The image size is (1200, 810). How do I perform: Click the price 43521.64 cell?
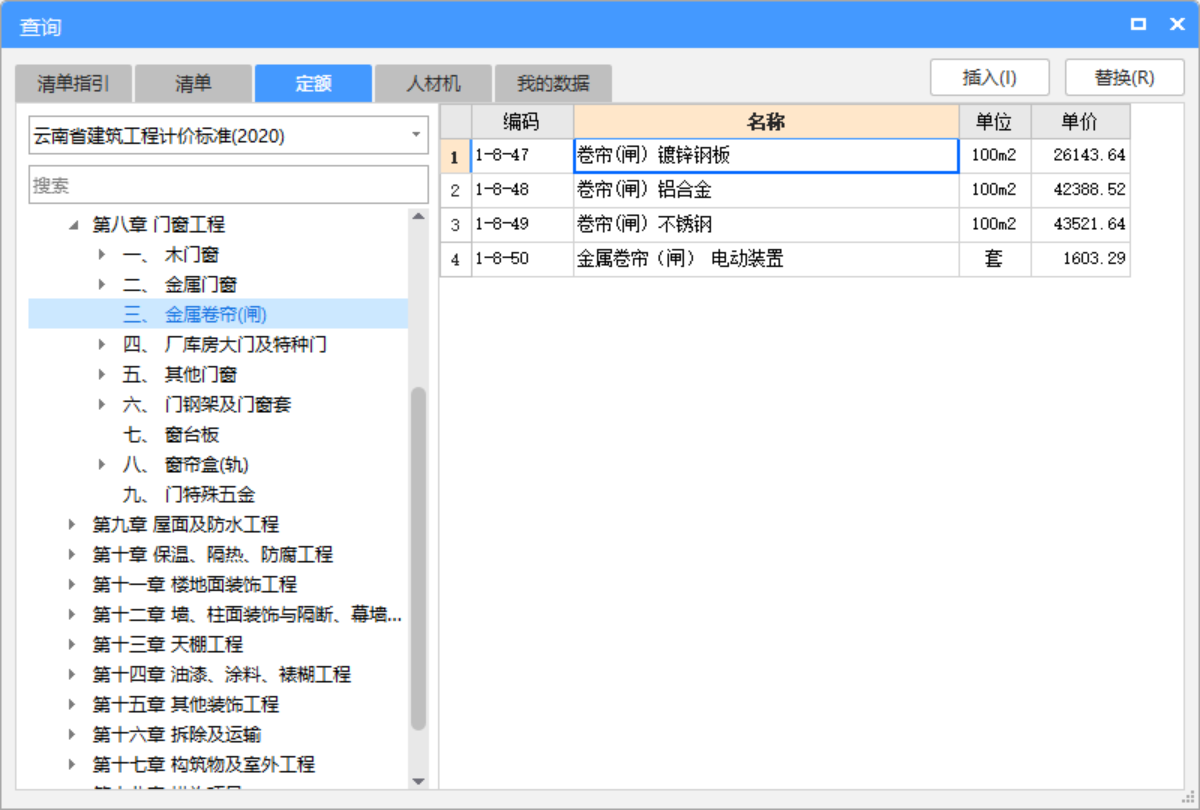click(1081, 224)
